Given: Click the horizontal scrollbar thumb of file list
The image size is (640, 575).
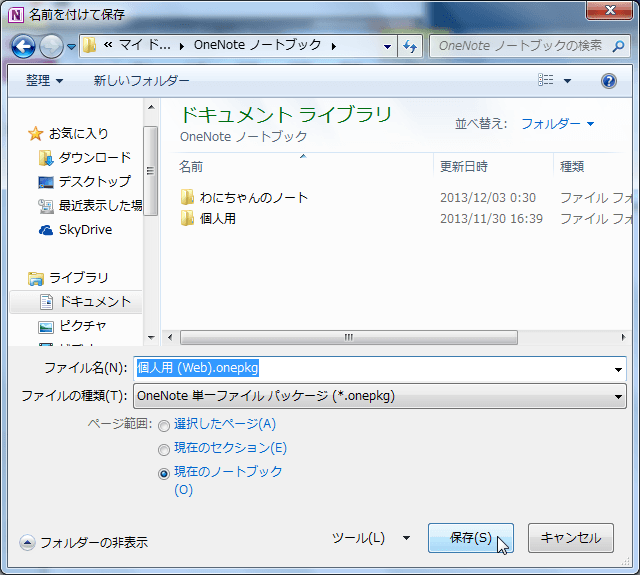Looking at the screenshot, I should click(x=349, y=337).
